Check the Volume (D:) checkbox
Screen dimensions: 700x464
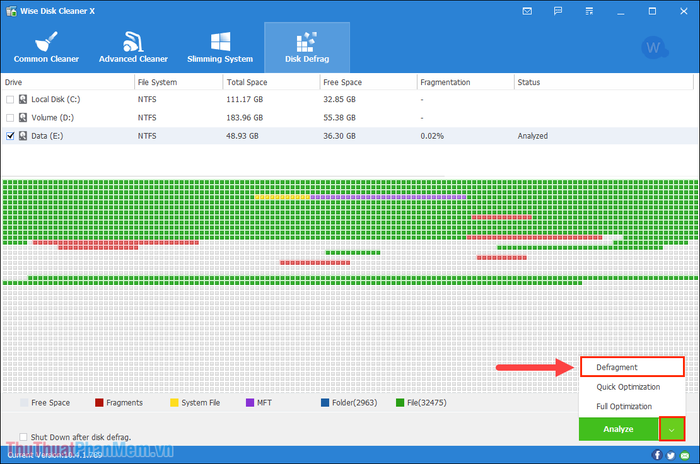[10, 118]
